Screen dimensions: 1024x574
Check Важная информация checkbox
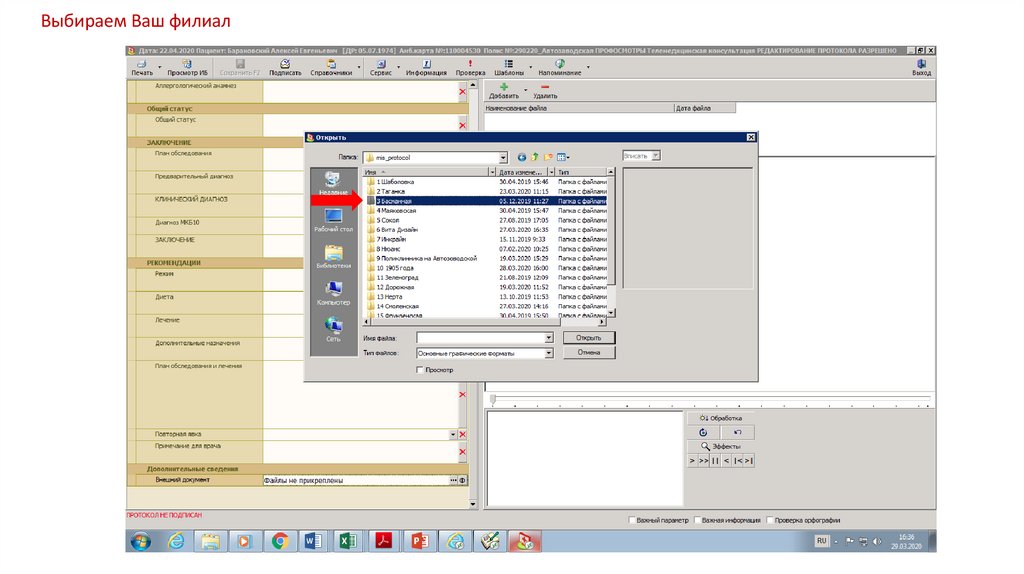(x=697, y=520)
